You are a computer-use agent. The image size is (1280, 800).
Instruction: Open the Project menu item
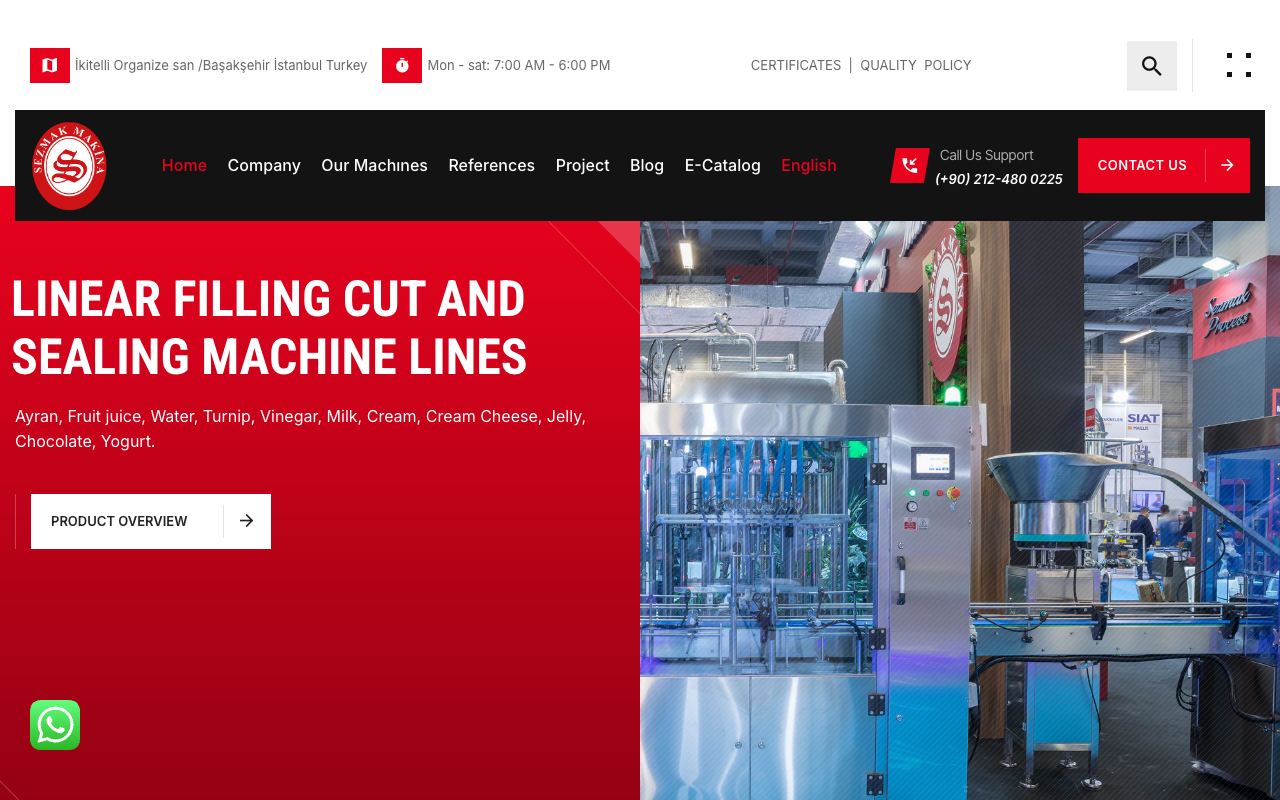tap(582, 165)
